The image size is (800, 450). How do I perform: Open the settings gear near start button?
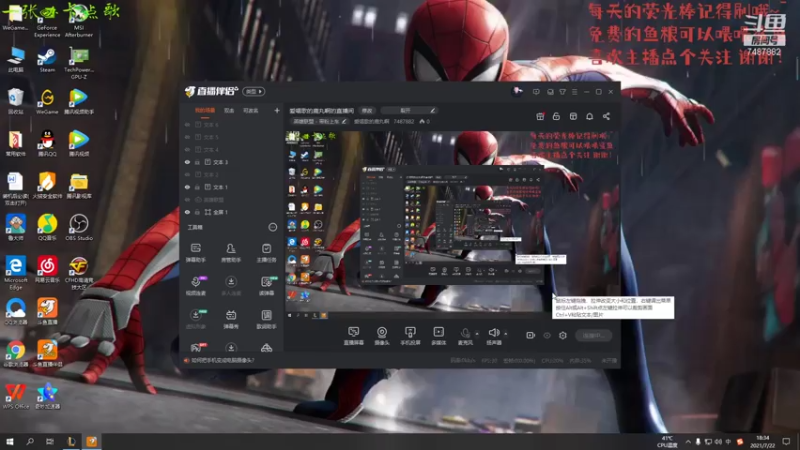click(563, 335)
